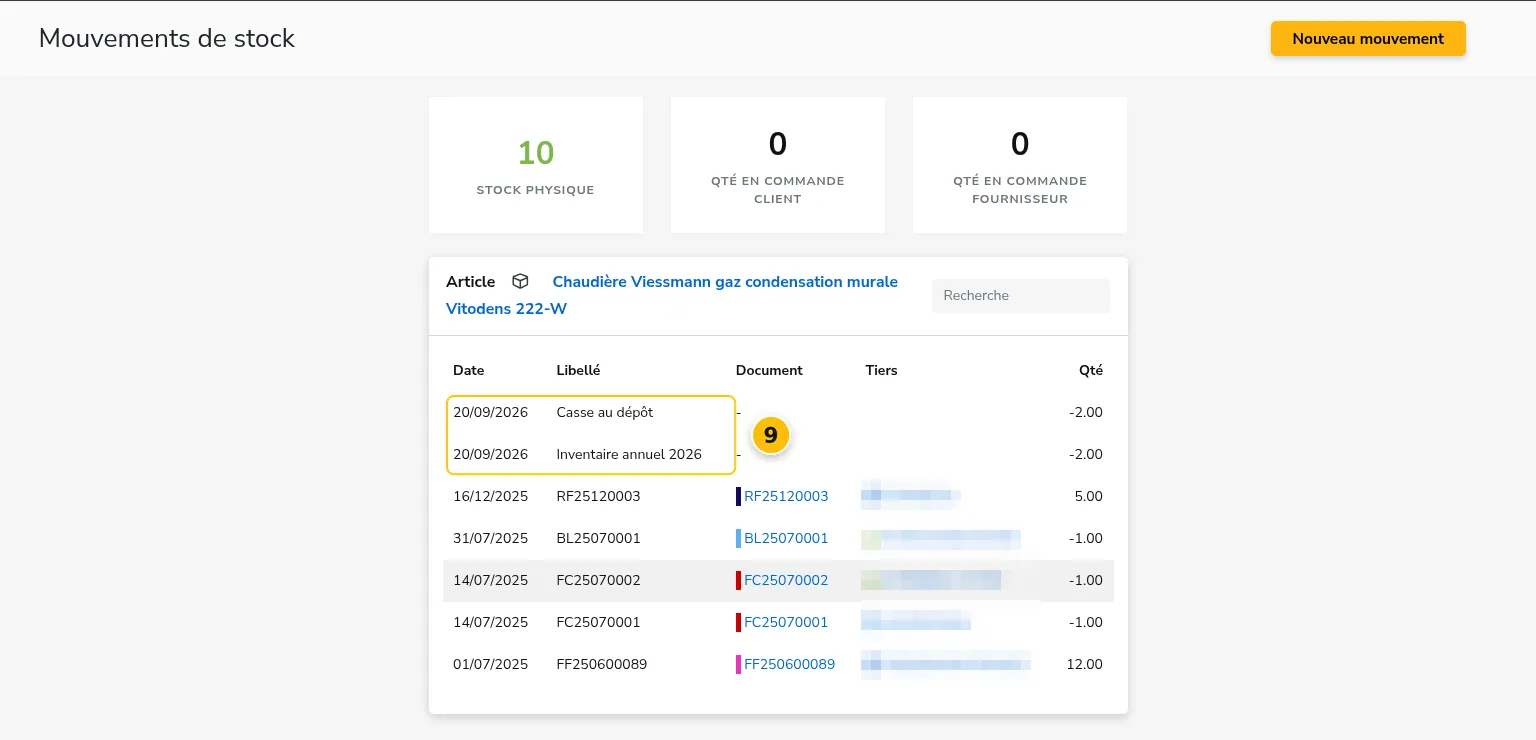Click the FC25070001 libellé cell
The width and height of the screenshot is (1536, 740).
click(x=598, y=622)
